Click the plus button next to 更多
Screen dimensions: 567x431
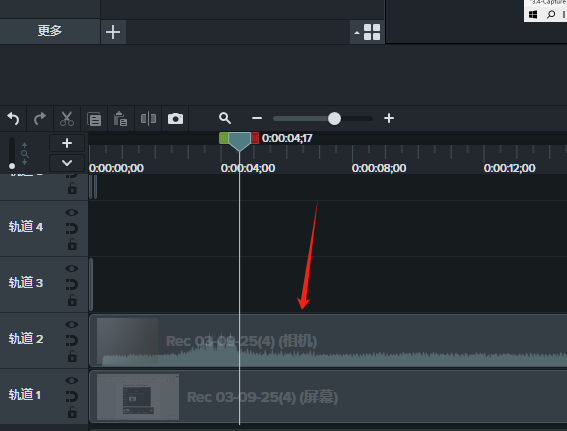tap(113, 32)
